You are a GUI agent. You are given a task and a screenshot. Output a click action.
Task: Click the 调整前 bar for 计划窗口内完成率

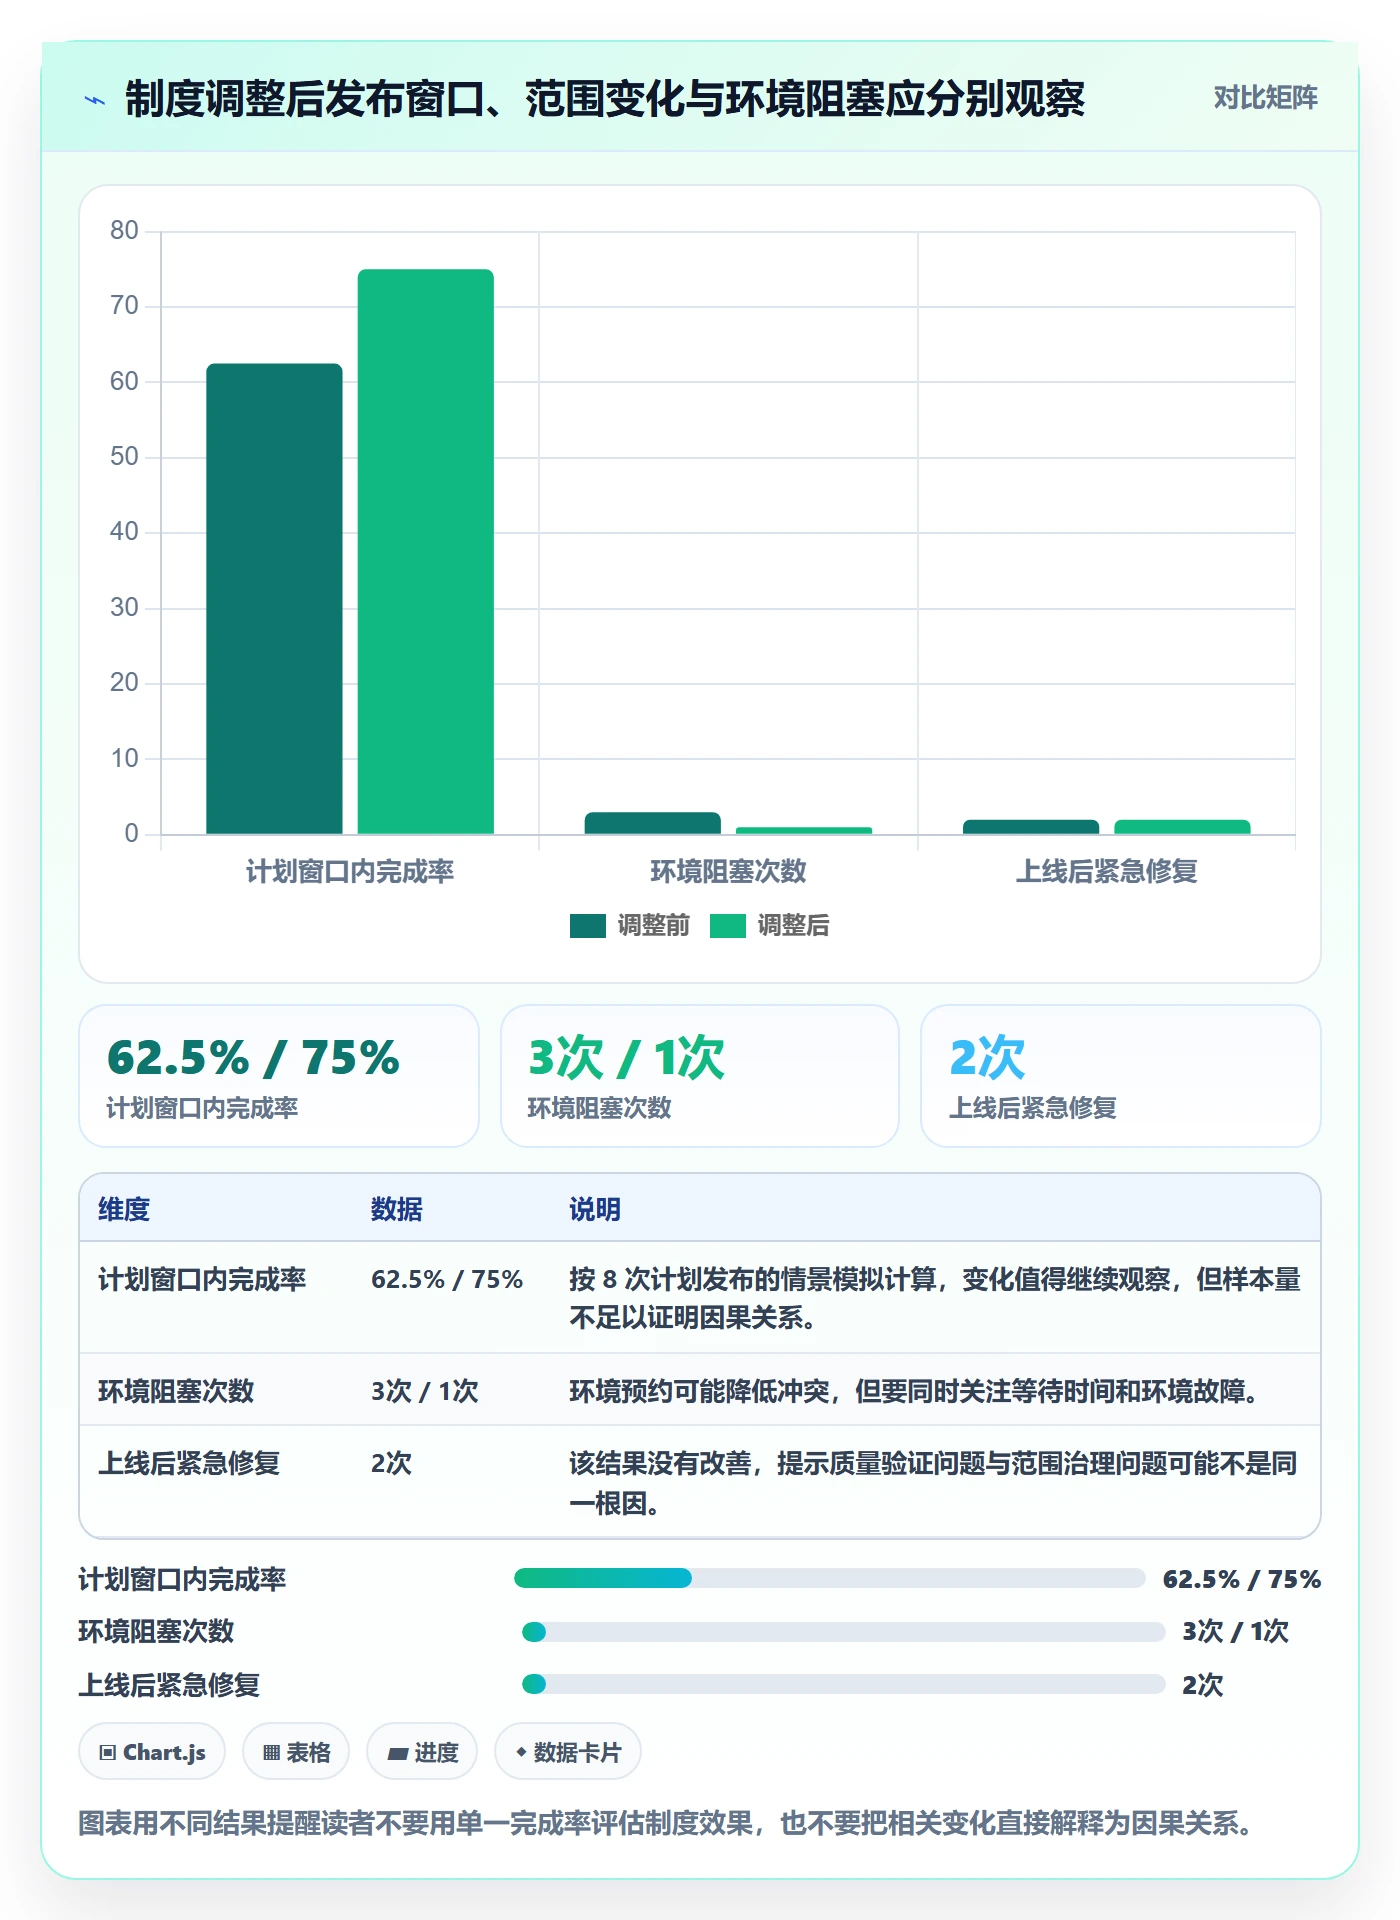[x=274, y=598]
